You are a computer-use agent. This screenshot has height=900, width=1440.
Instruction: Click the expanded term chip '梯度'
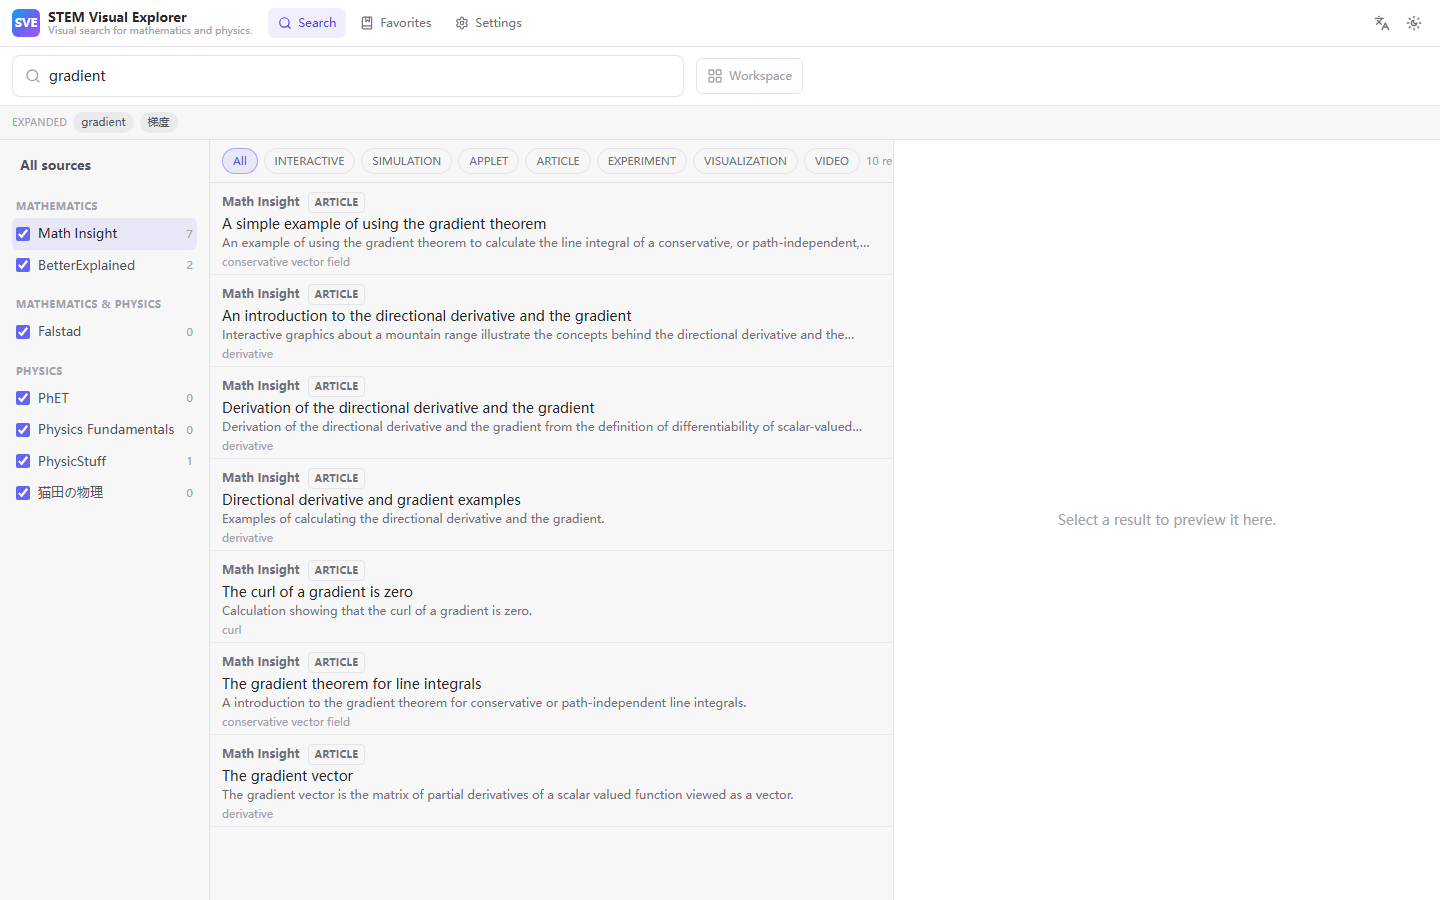pyautogui.click(x=158, y=122)
